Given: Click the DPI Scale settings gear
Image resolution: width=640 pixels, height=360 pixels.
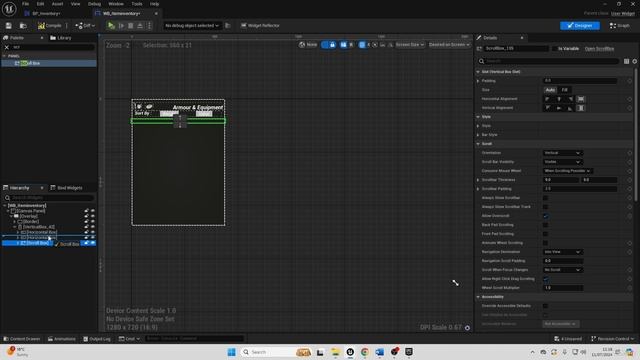Looking at the screenshot, I should (467, 328).
